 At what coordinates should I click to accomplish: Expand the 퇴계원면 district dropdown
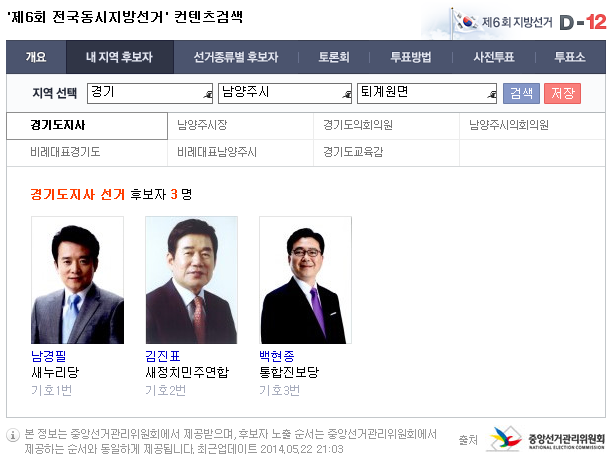[x=427, y=93]
